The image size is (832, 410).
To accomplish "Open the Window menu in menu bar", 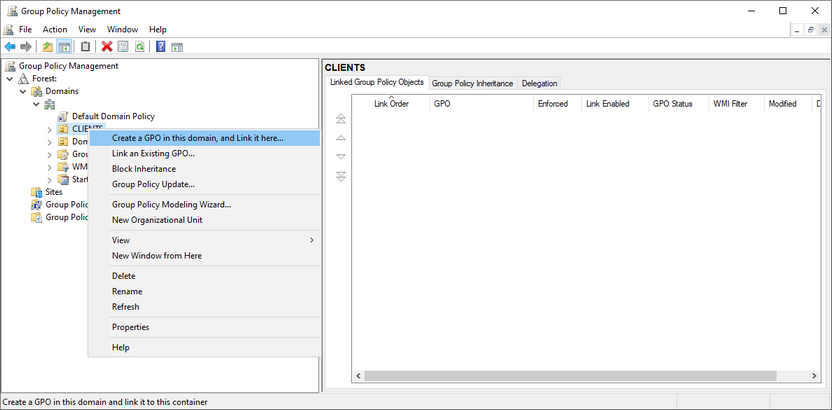I will point(123,30).
